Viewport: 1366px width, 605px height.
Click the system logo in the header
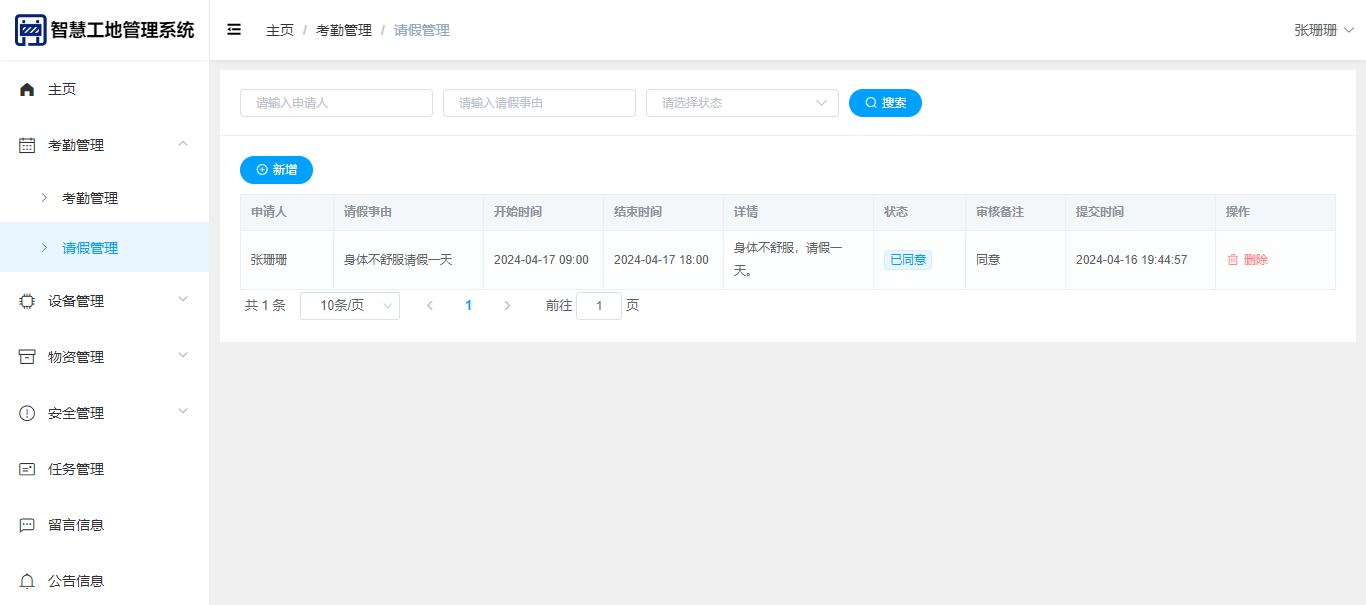(31, 30)
